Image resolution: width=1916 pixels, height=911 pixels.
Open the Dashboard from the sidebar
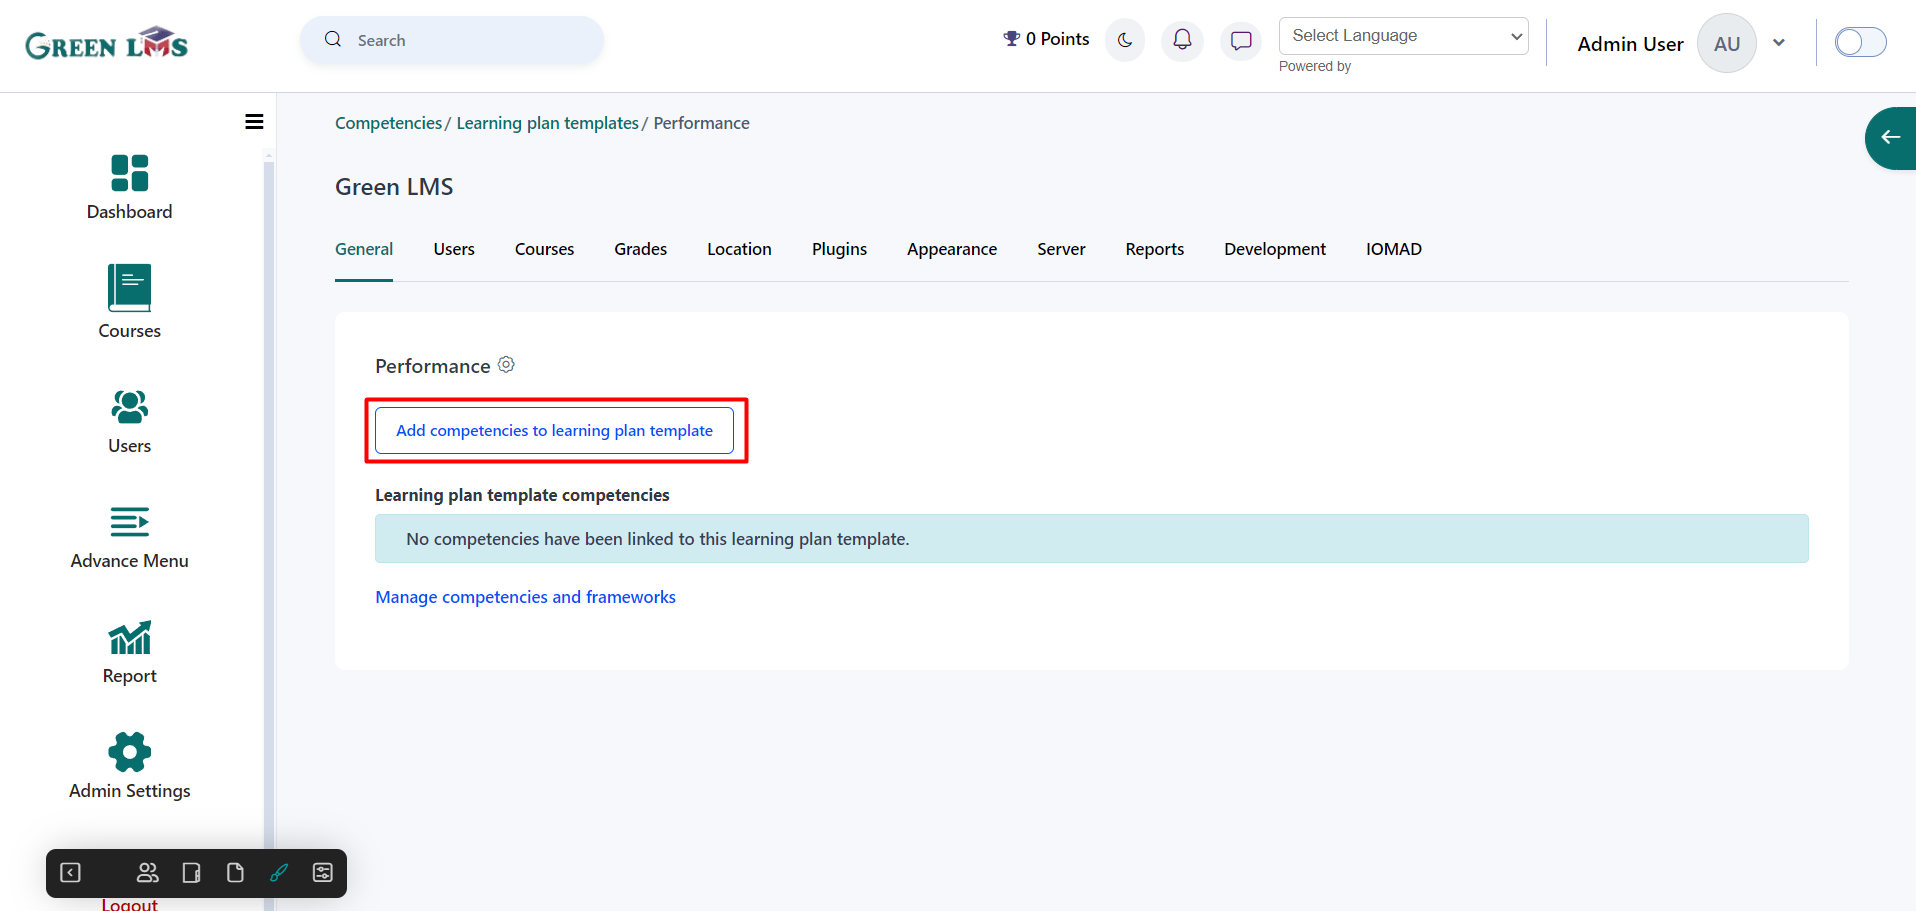pyautogui.click(x=129, y=188)
